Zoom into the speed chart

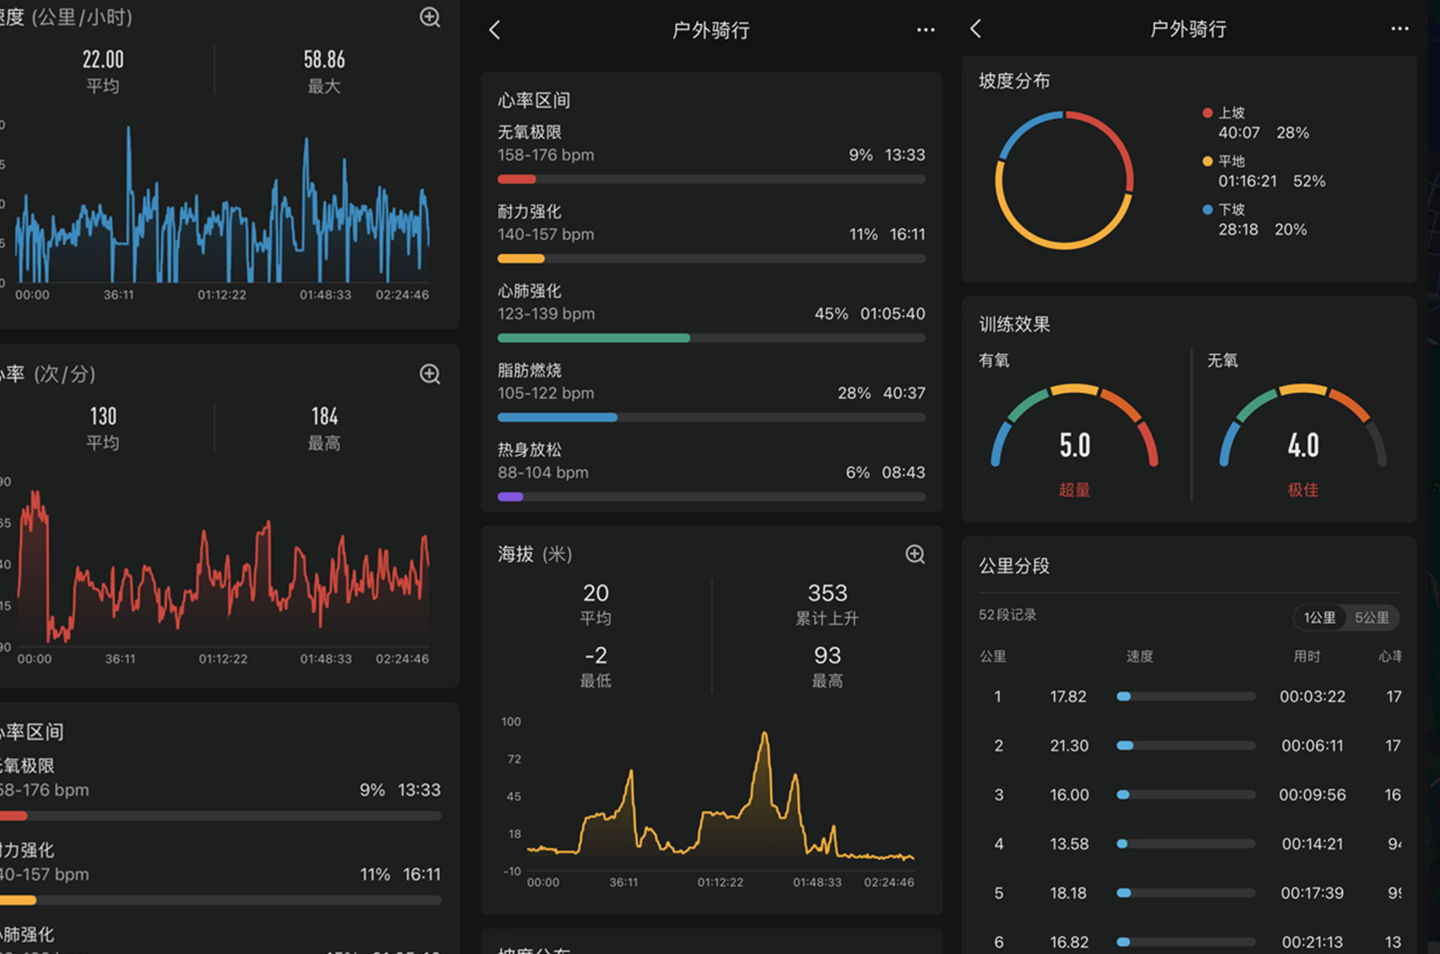(x=429, y=17)
